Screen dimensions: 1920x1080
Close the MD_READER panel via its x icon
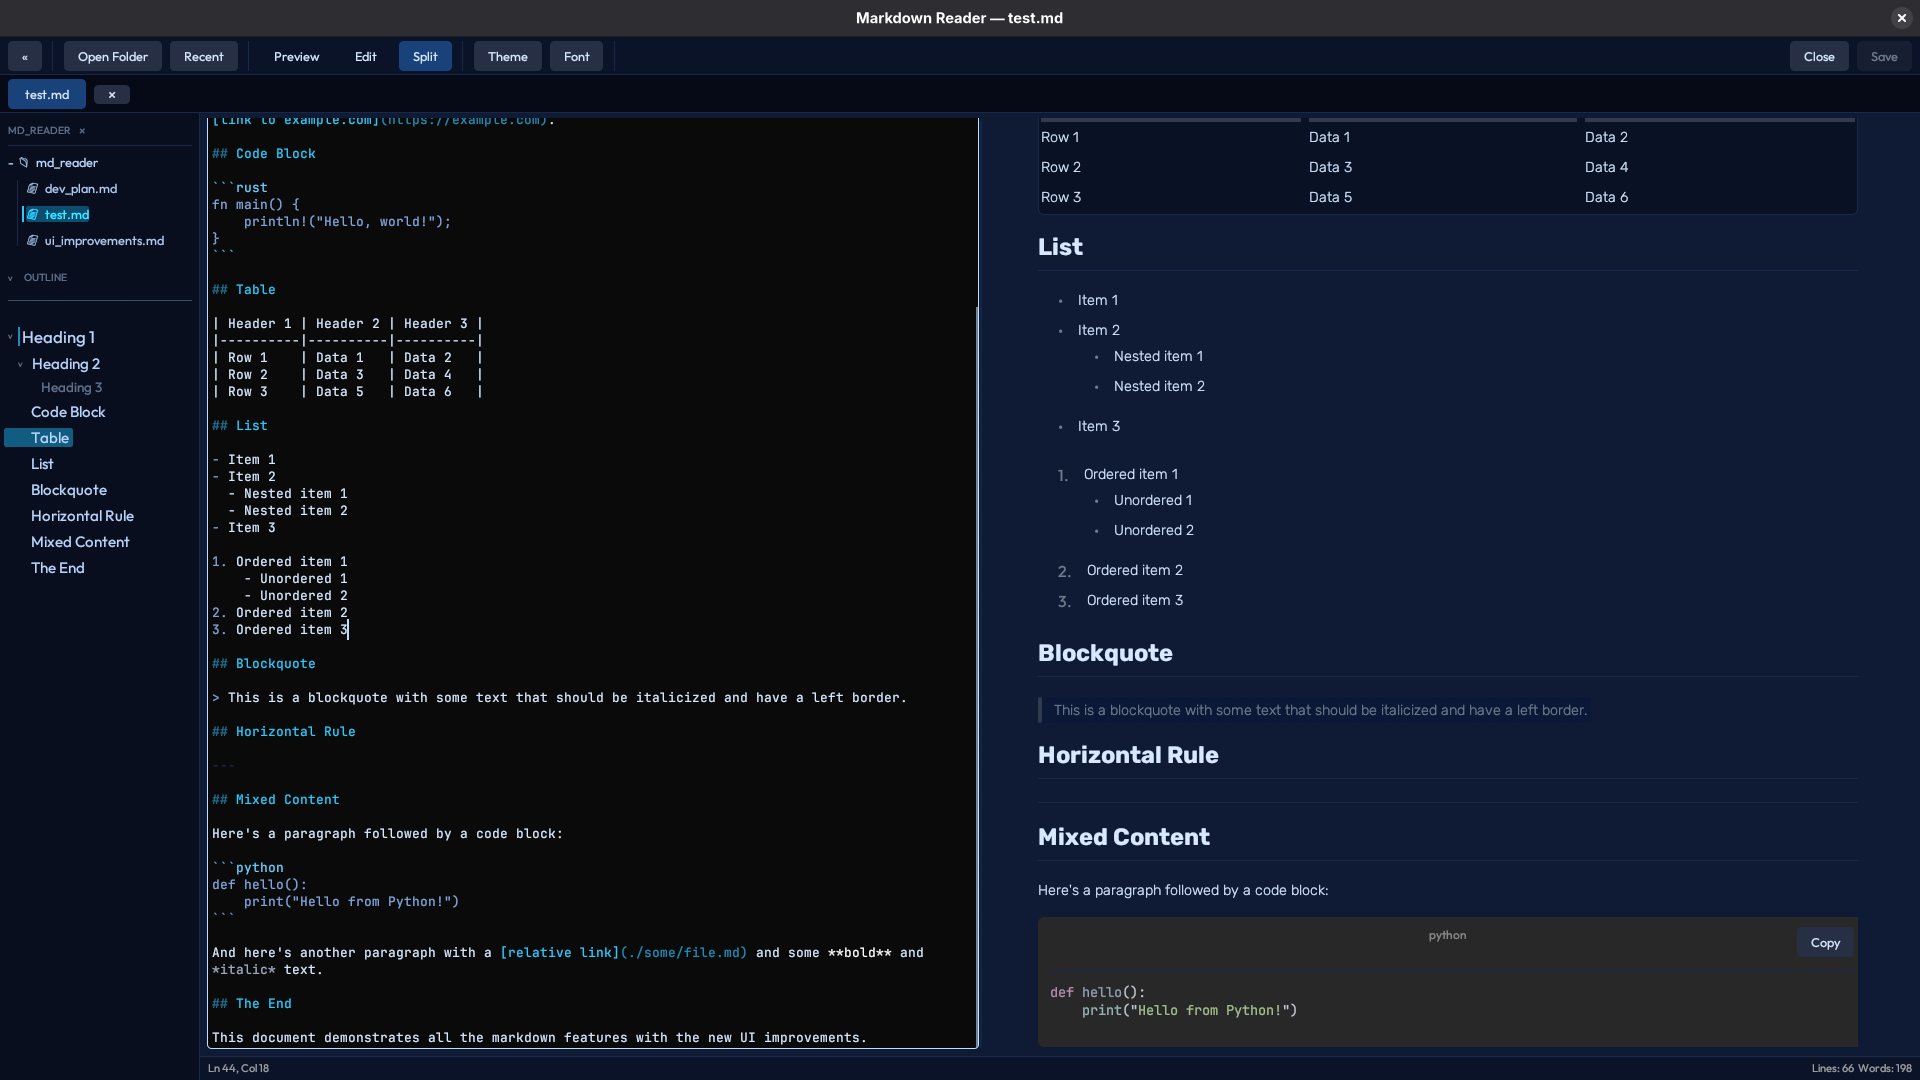83,130
